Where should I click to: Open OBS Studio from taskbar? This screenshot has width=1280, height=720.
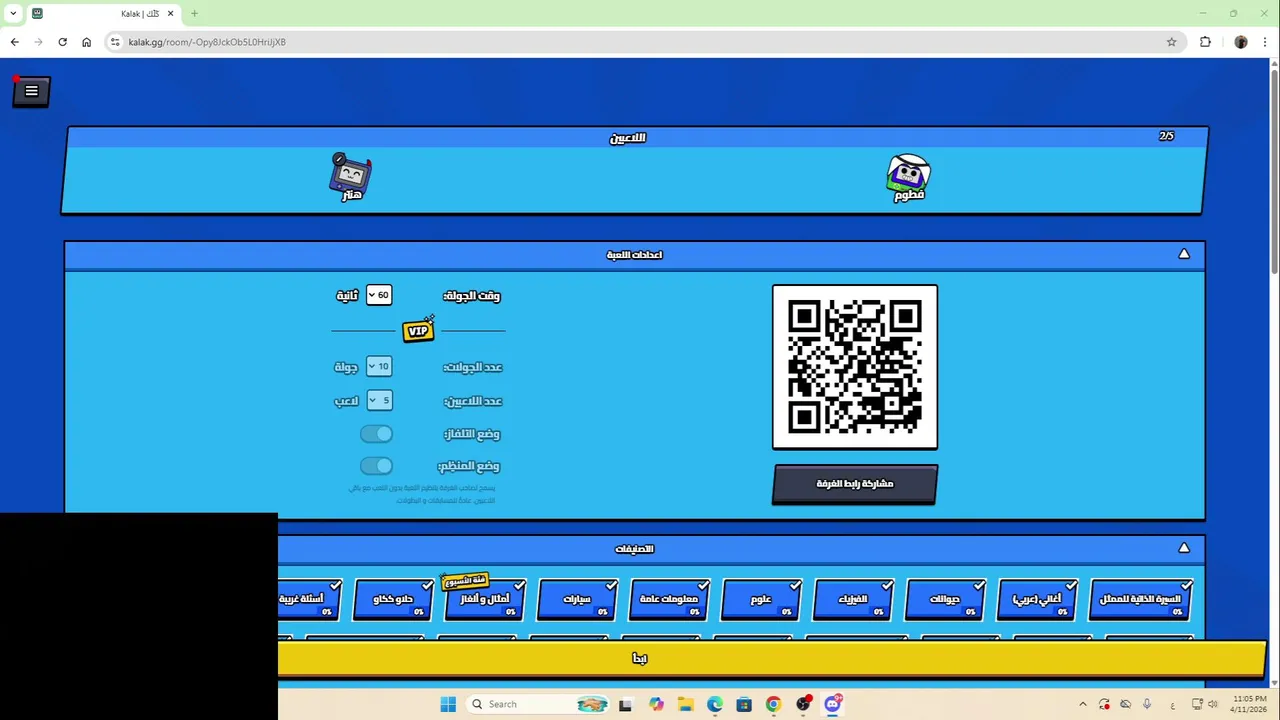(803, 704)
